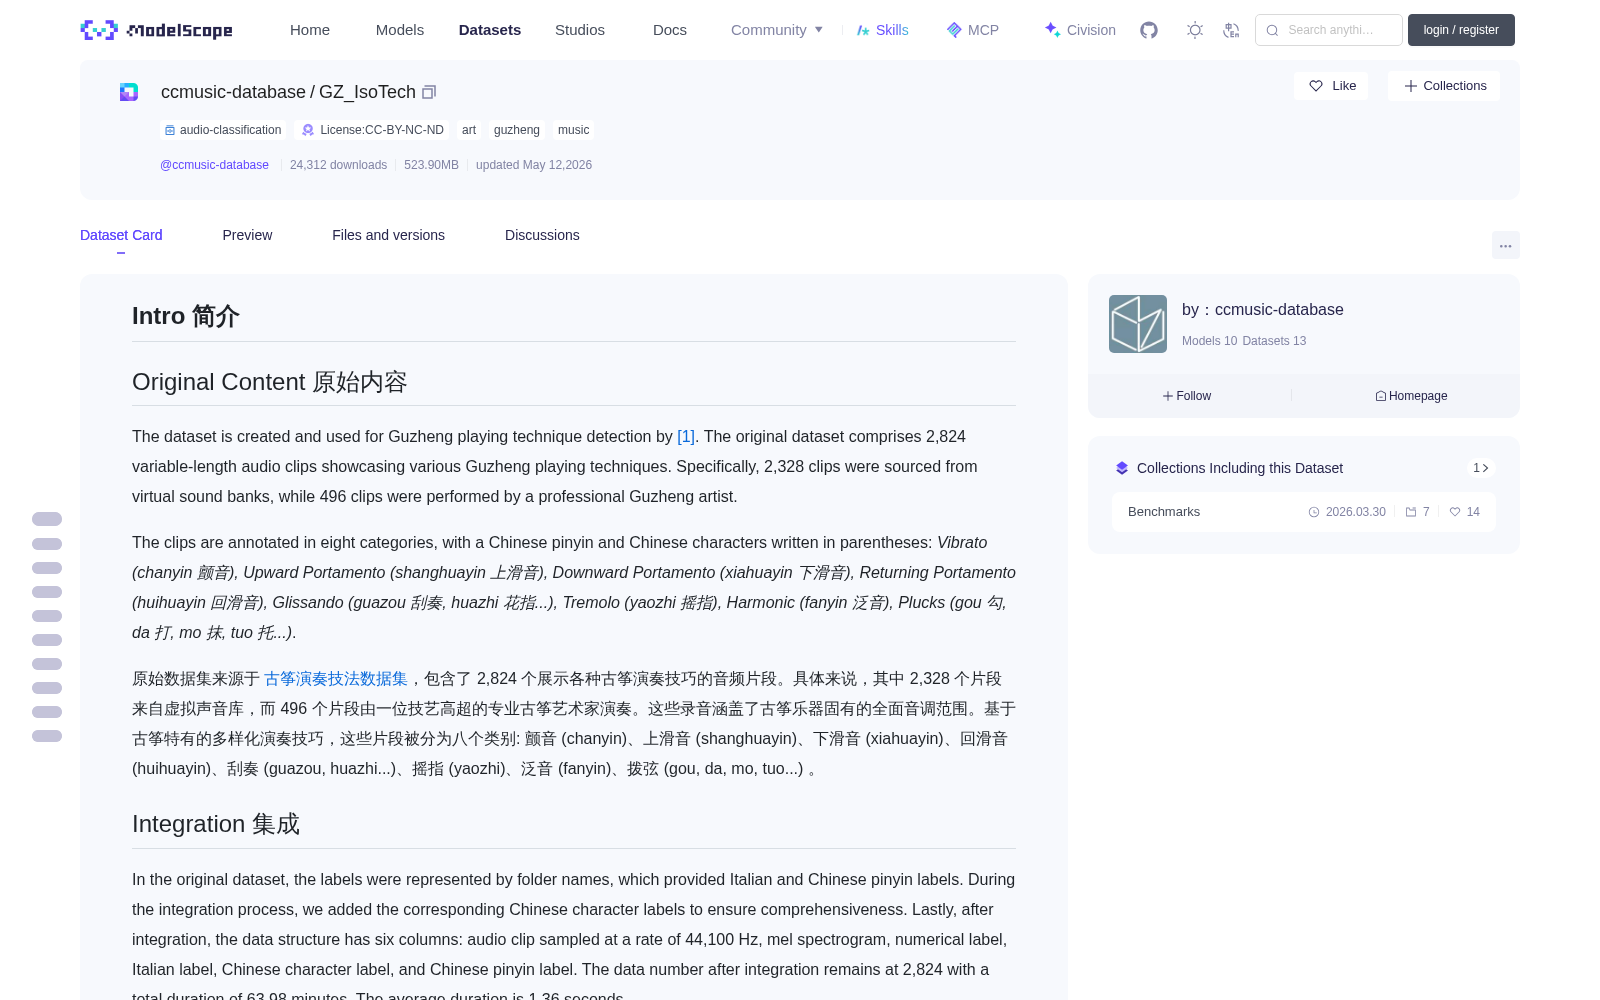This screenshot has width=1600, height=1000.
Task: Click the Benchmarks likes heart icon
Action: coord(1455,512)
